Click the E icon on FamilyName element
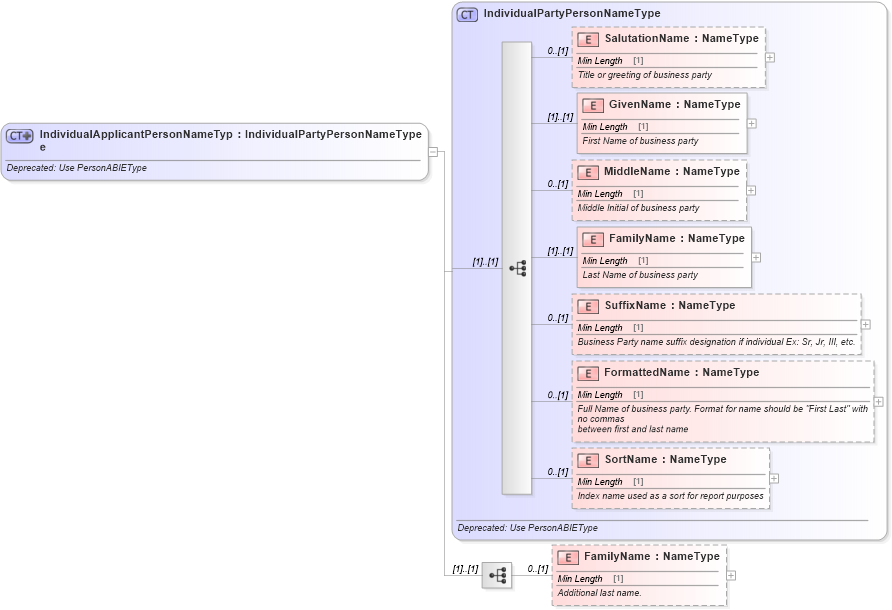 click(x=593, y=239)
